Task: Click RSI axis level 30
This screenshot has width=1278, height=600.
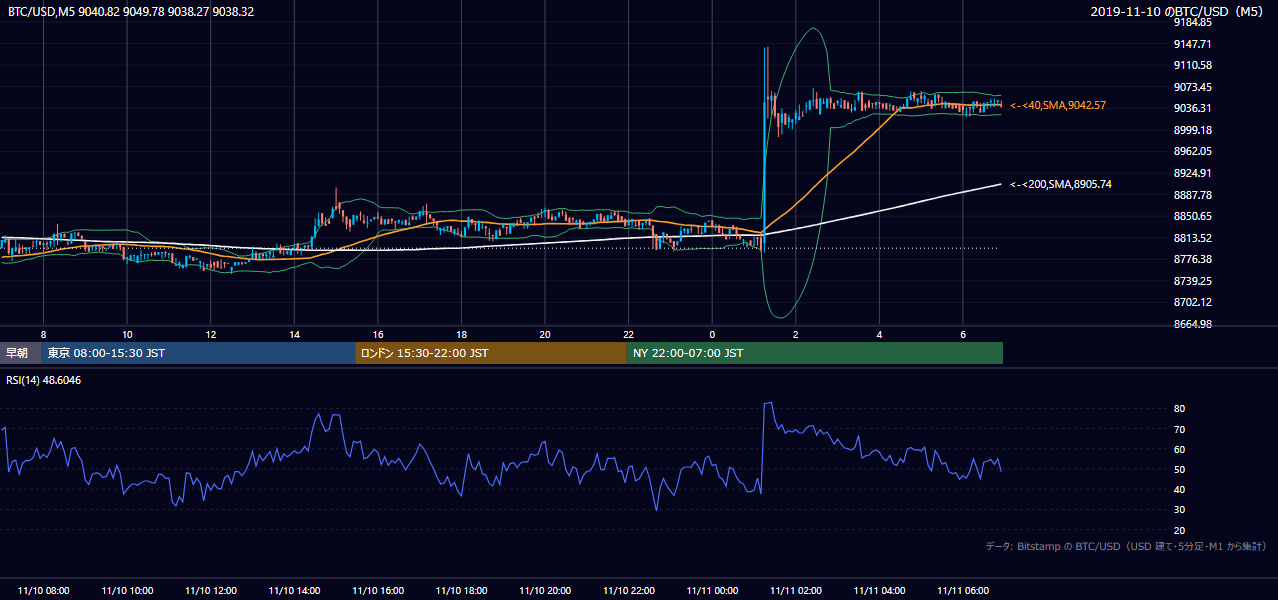Action: 1180,510
